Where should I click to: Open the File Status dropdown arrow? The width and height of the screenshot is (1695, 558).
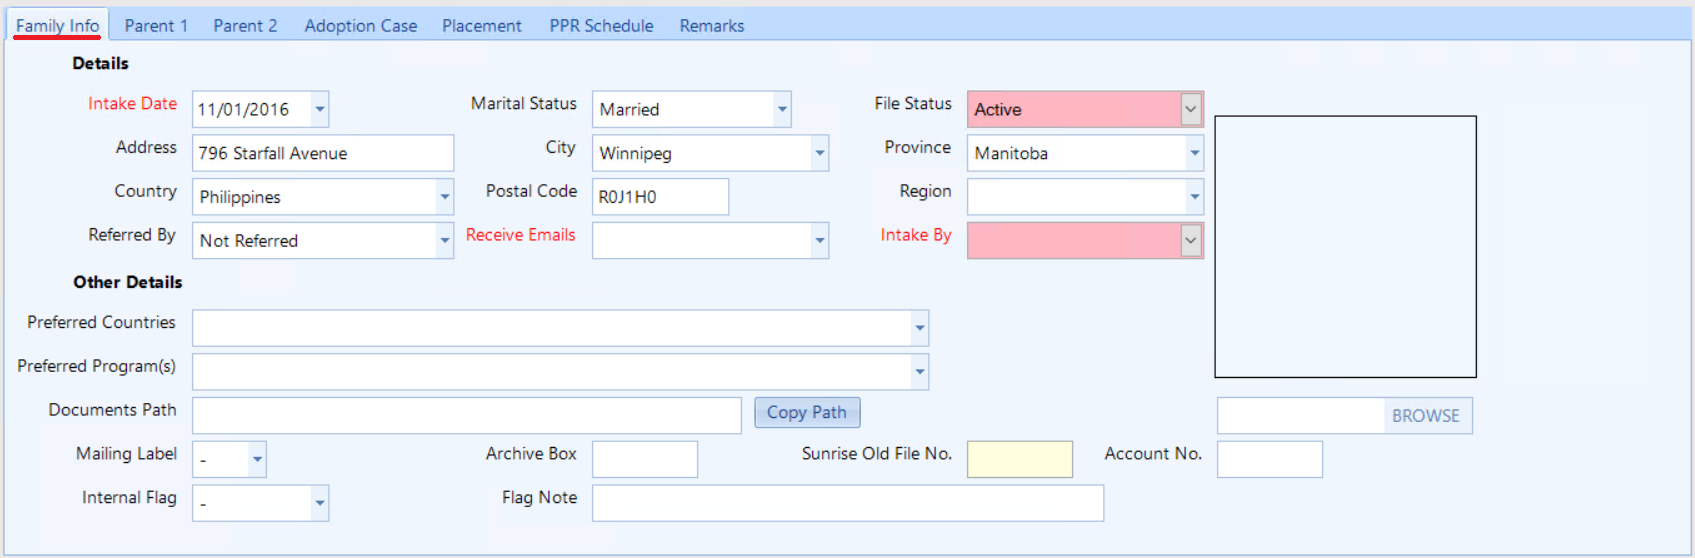pyautogui.click(x=1190, y=109)
